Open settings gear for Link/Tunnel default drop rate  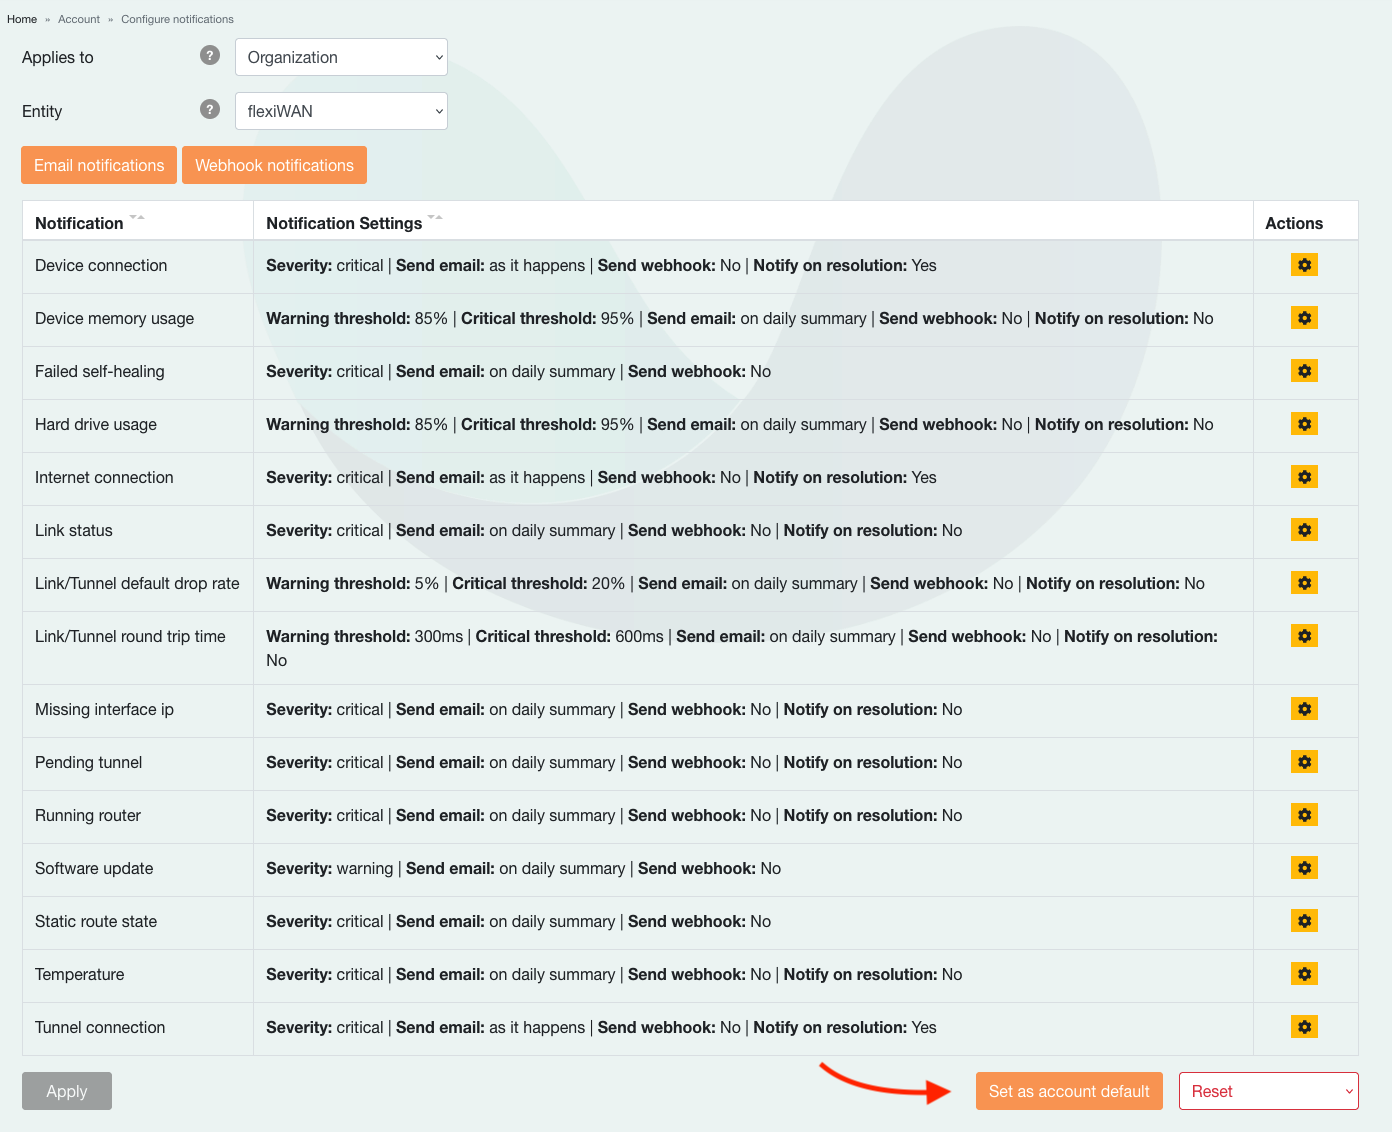pyautogui.click(x=1304, y=583)
